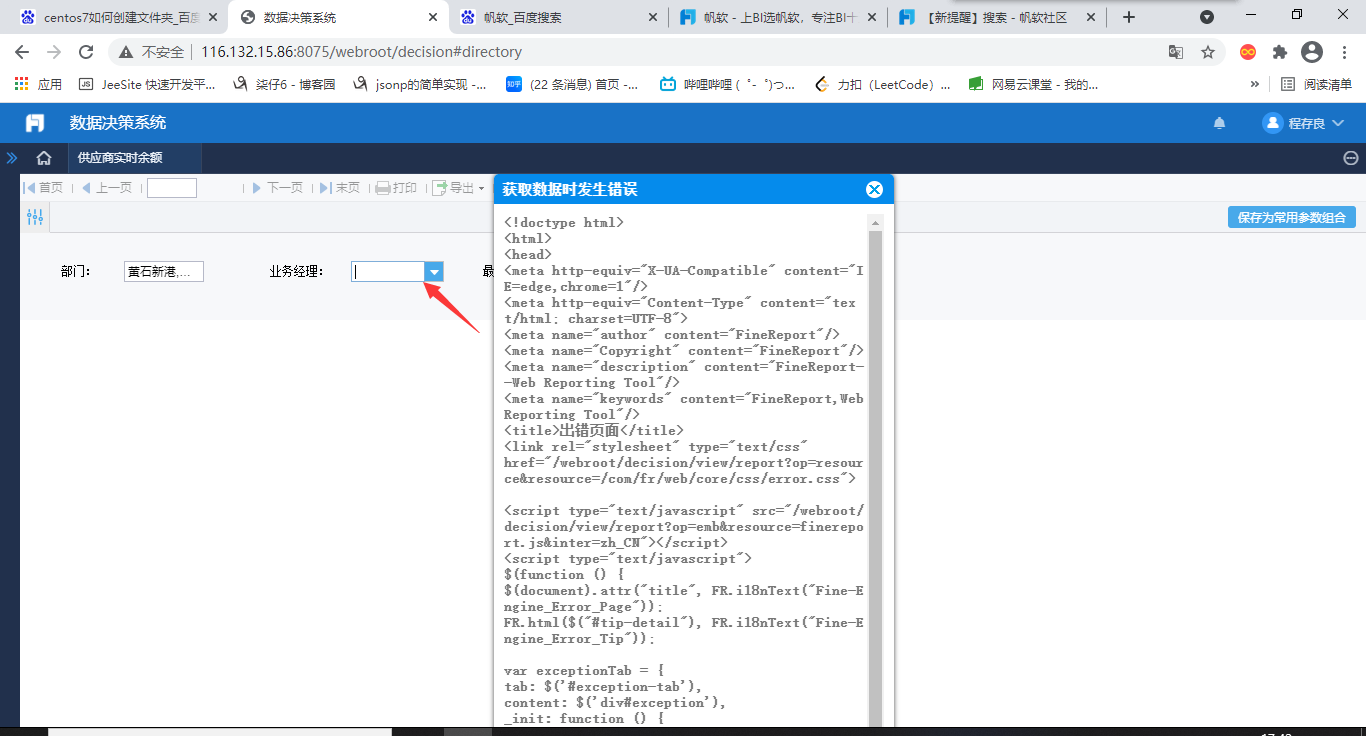Close the 【新提醒】搜索 - 帆软社区 tab
The height and width of the screenshot is (736, 1366).
pyautogui.click(x=1091, y=17)
